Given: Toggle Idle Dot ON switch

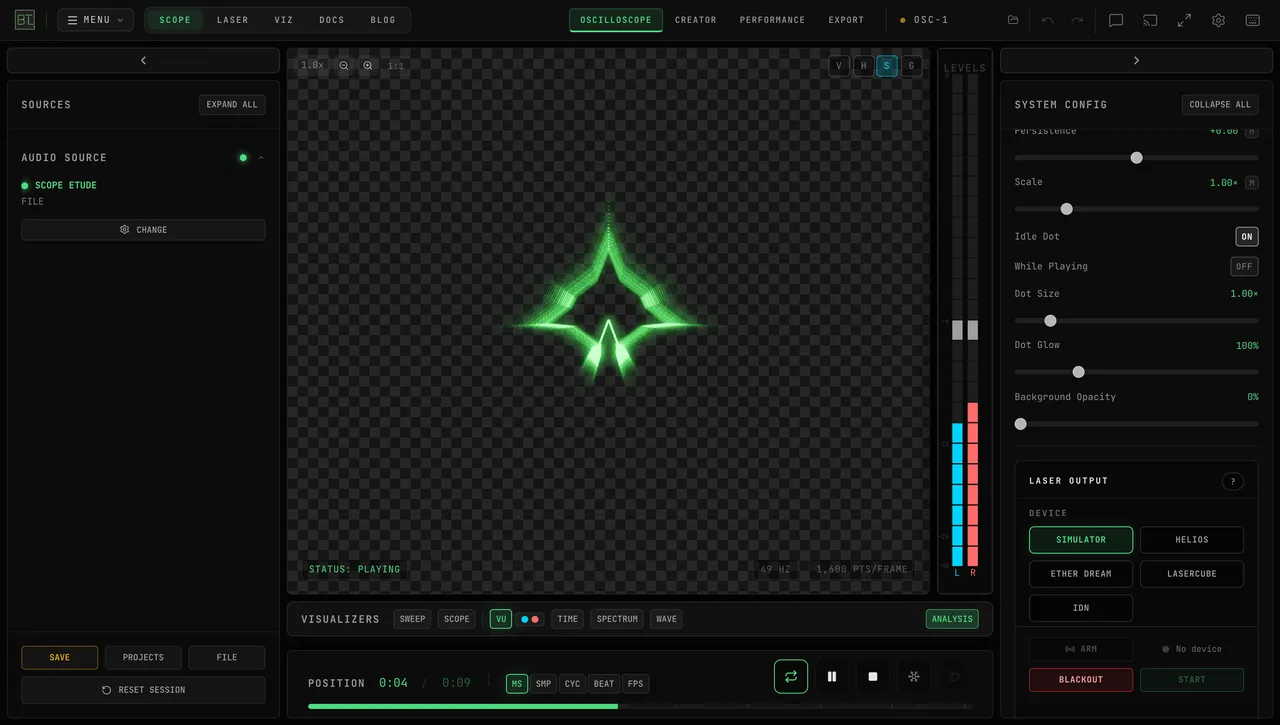Looking at the screenshot, I should (x=1247, y=237).
